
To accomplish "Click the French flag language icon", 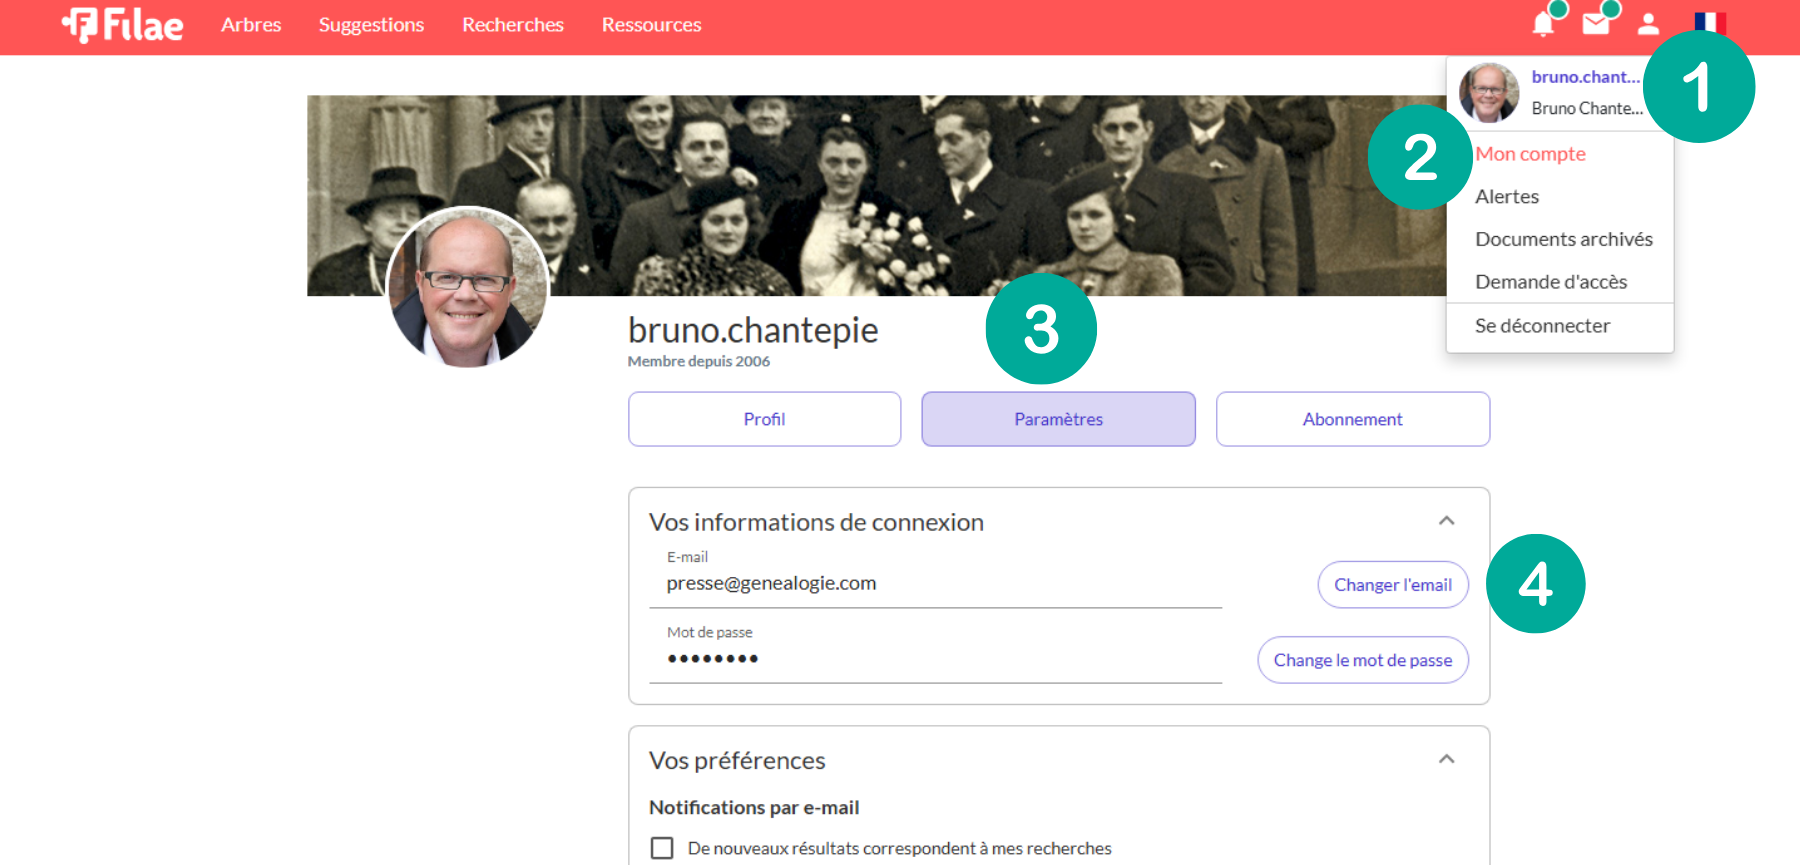I will tap(1709, 22).
